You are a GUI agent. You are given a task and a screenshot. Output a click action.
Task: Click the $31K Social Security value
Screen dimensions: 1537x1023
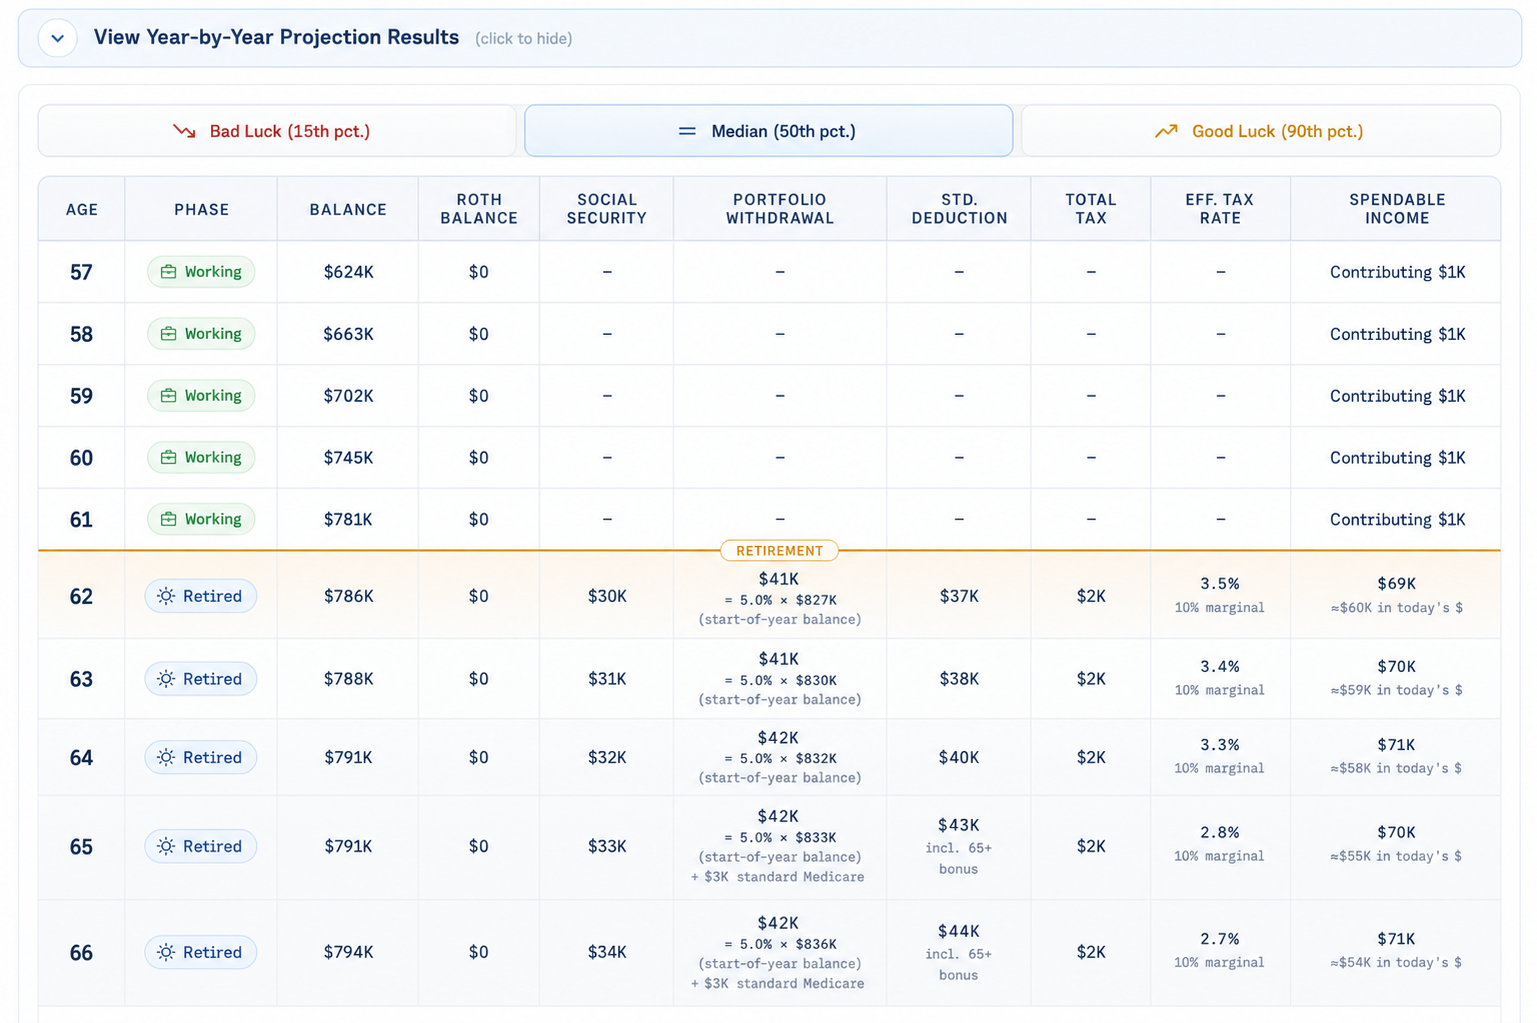[x=607, y=679]
